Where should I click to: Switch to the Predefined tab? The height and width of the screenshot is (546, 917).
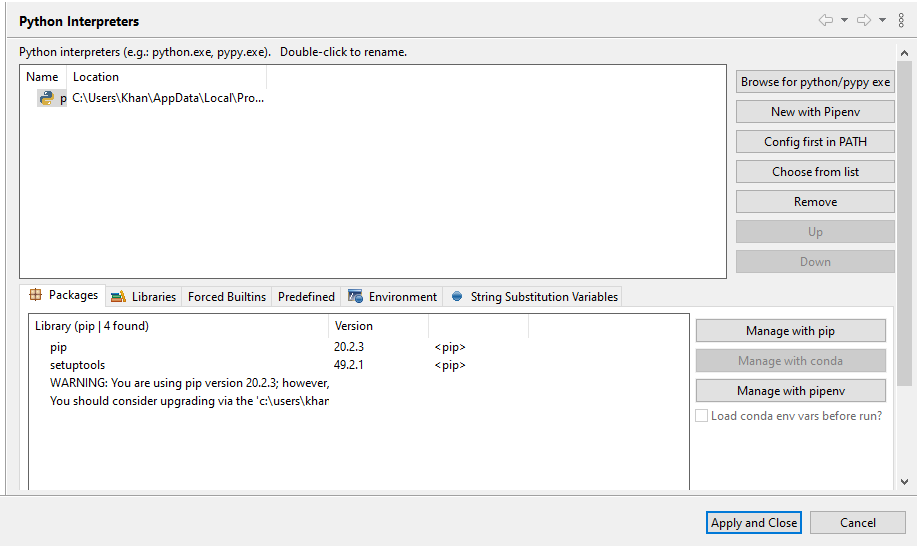point(306,296)
